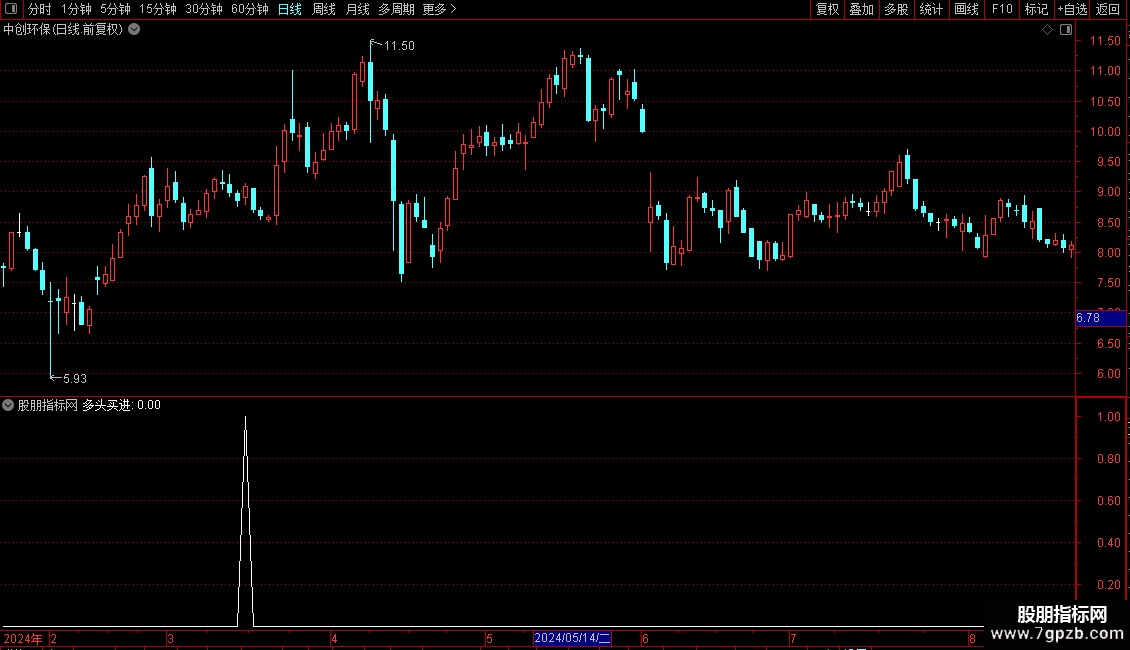Click the 标记 mark button
Image resolution: width=1130 pixels, height=650 pixels.
coord(1036,9)
